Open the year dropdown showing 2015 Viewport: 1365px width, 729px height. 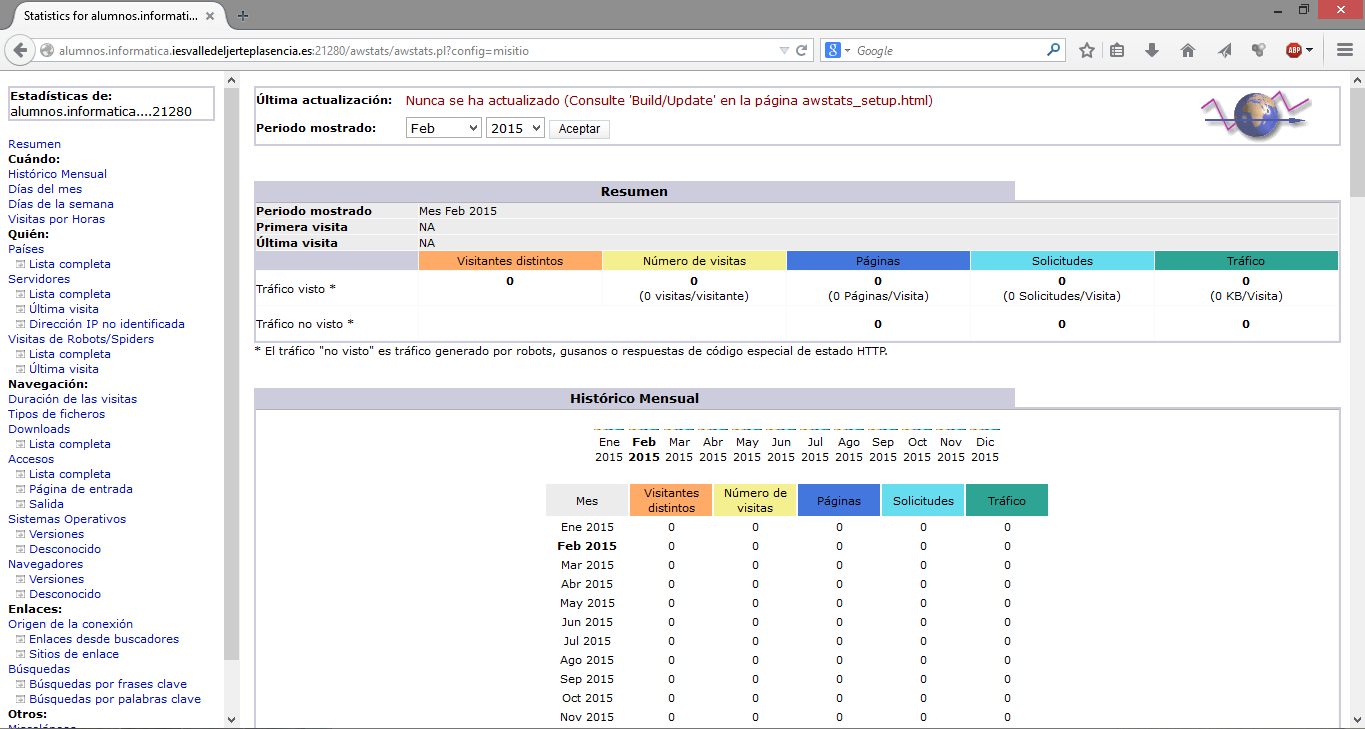514,128
